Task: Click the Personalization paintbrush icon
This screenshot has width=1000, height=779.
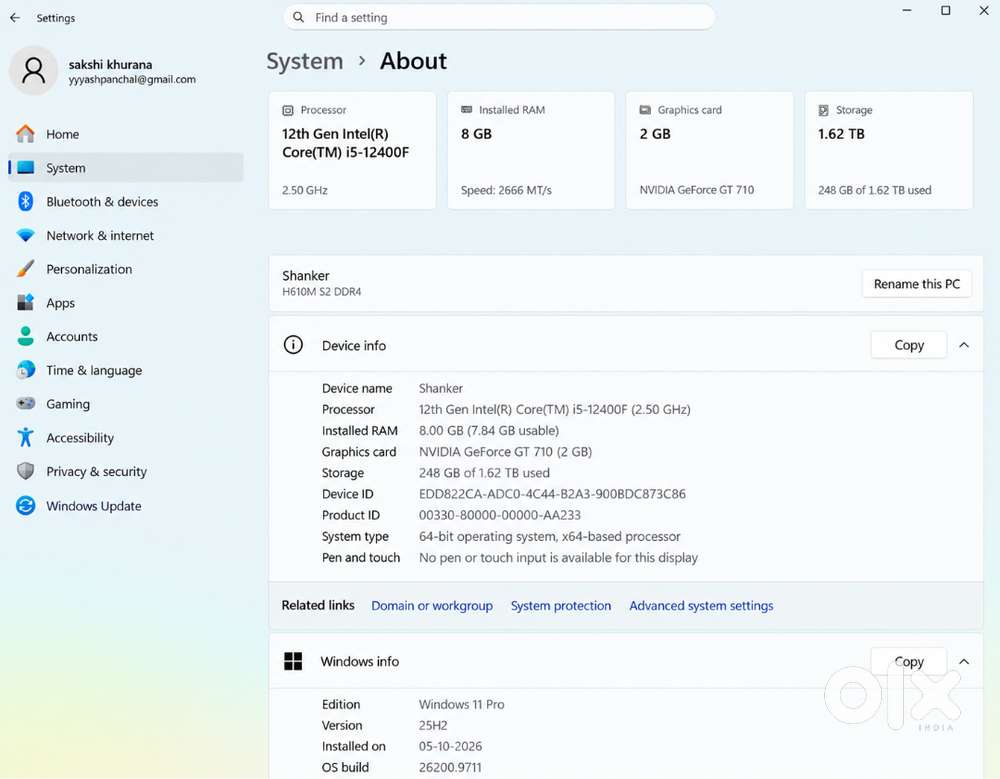Action: (26, 269)
